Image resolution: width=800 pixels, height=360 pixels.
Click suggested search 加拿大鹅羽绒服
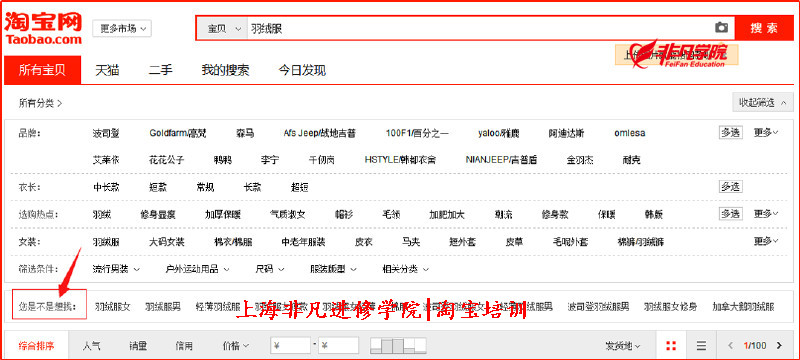pyautogui.click(x=743, y=307)
